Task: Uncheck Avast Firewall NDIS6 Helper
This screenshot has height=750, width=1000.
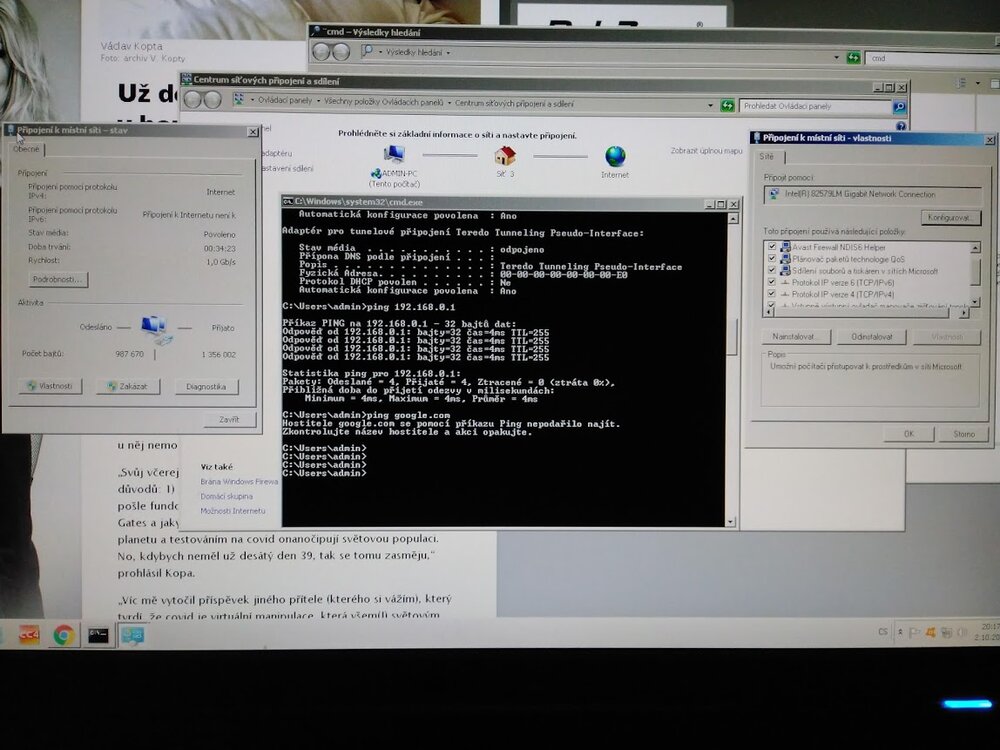Action: 771,246
